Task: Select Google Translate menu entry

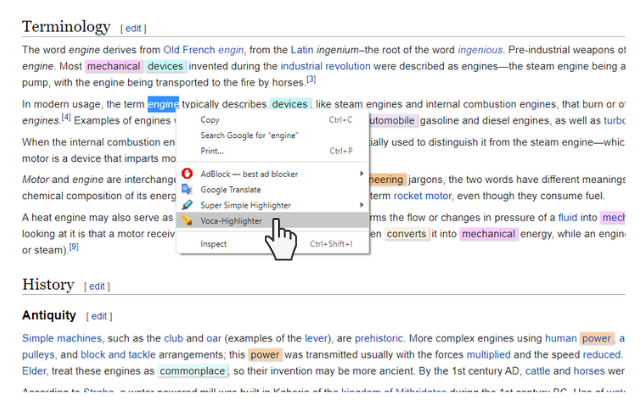Action: [273, 189]
